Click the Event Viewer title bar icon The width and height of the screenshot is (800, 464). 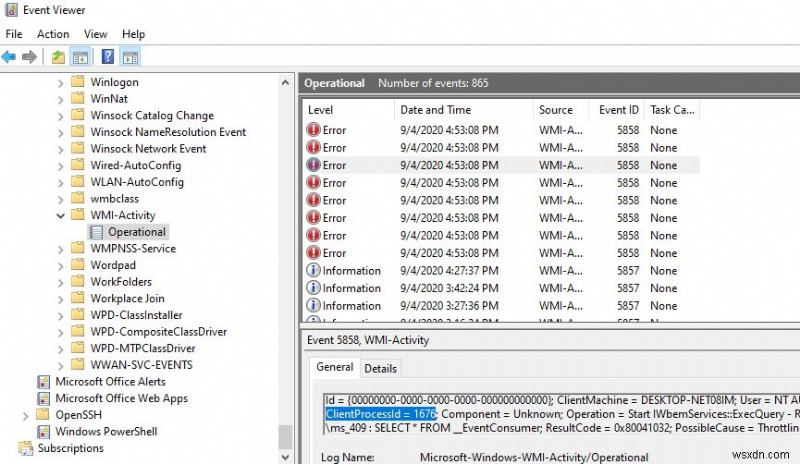pos(11,10)
